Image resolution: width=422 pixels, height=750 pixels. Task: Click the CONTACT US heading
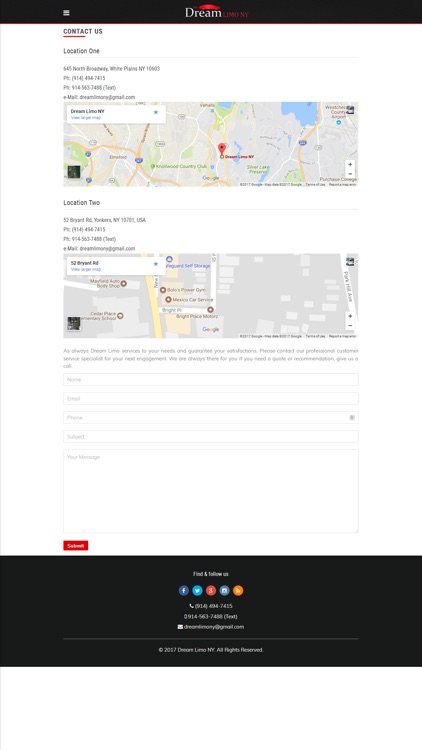coord(83,32)
